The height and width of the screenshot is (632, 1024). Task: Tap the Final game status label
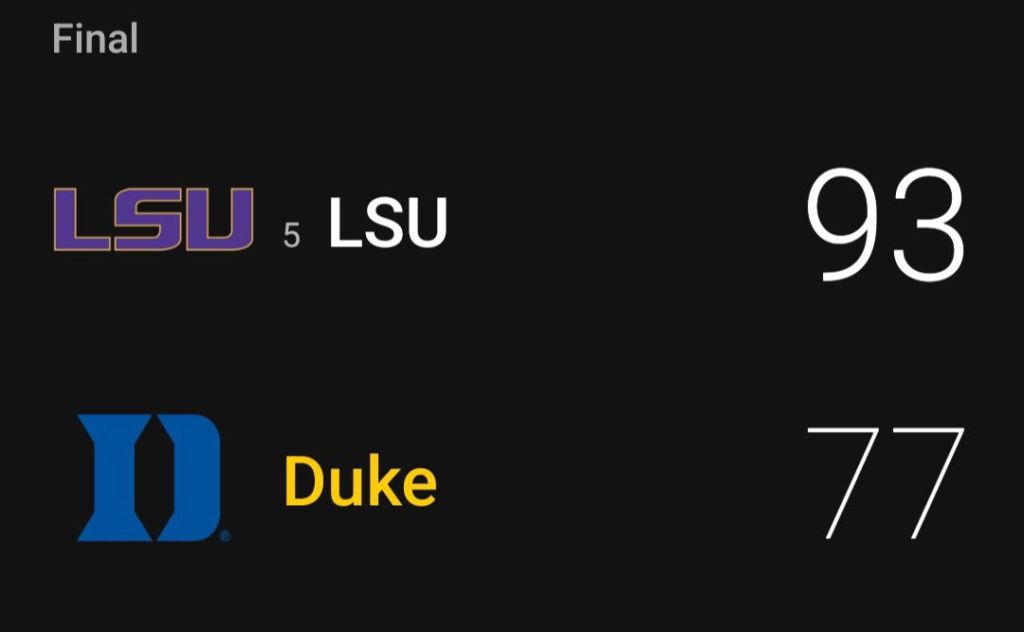95,40
